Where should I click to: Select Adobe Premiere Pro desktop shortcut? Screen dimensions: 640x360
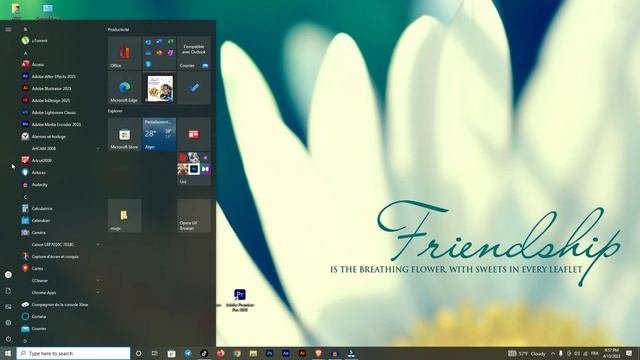pos(240,300)
